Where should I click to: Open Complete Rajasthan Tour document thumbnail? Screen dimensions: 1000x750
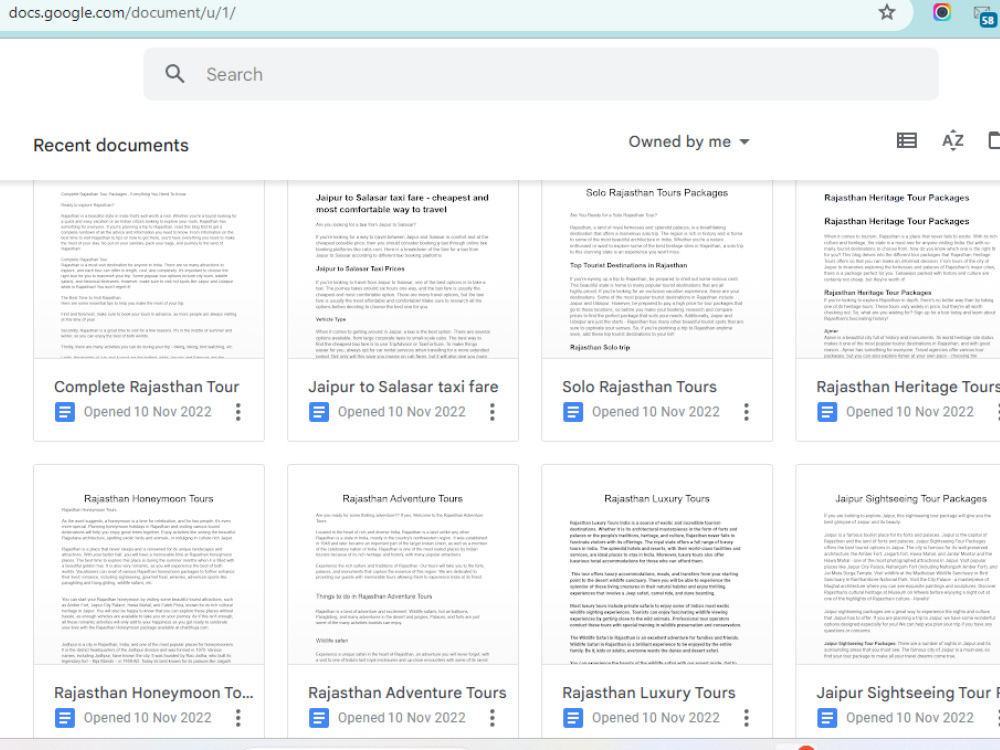coord(149,269)
